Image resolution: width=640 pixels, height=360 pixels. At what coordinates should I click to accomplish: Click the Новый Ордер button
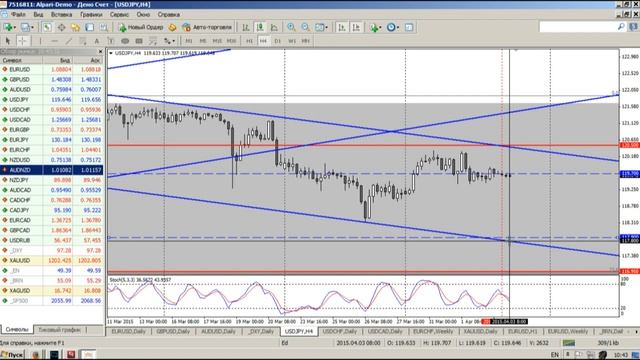click(x=141, y=27)
